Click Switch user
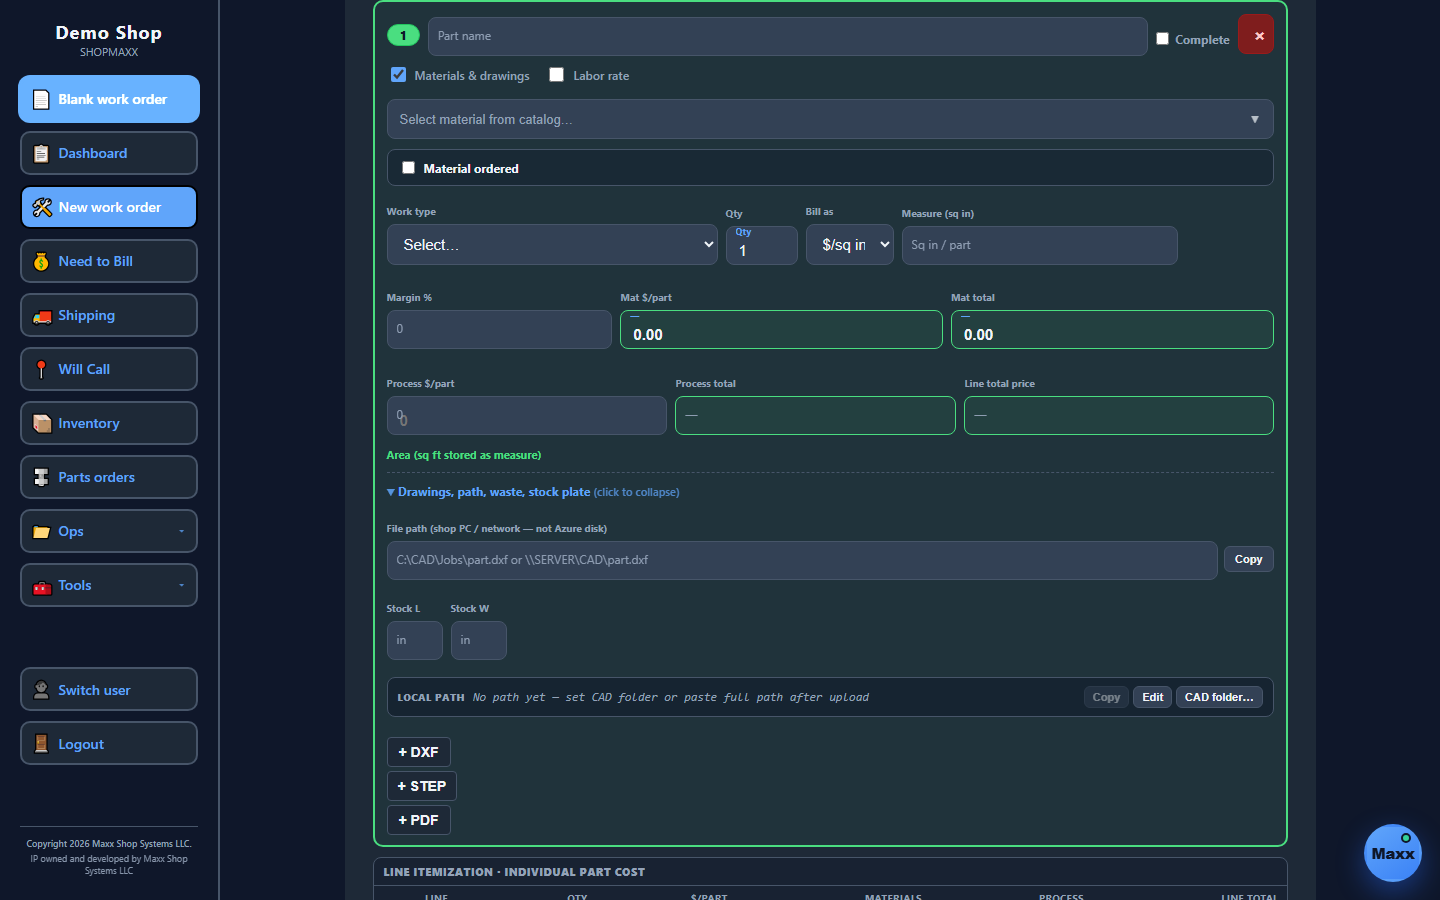 (x=109, y=690)
